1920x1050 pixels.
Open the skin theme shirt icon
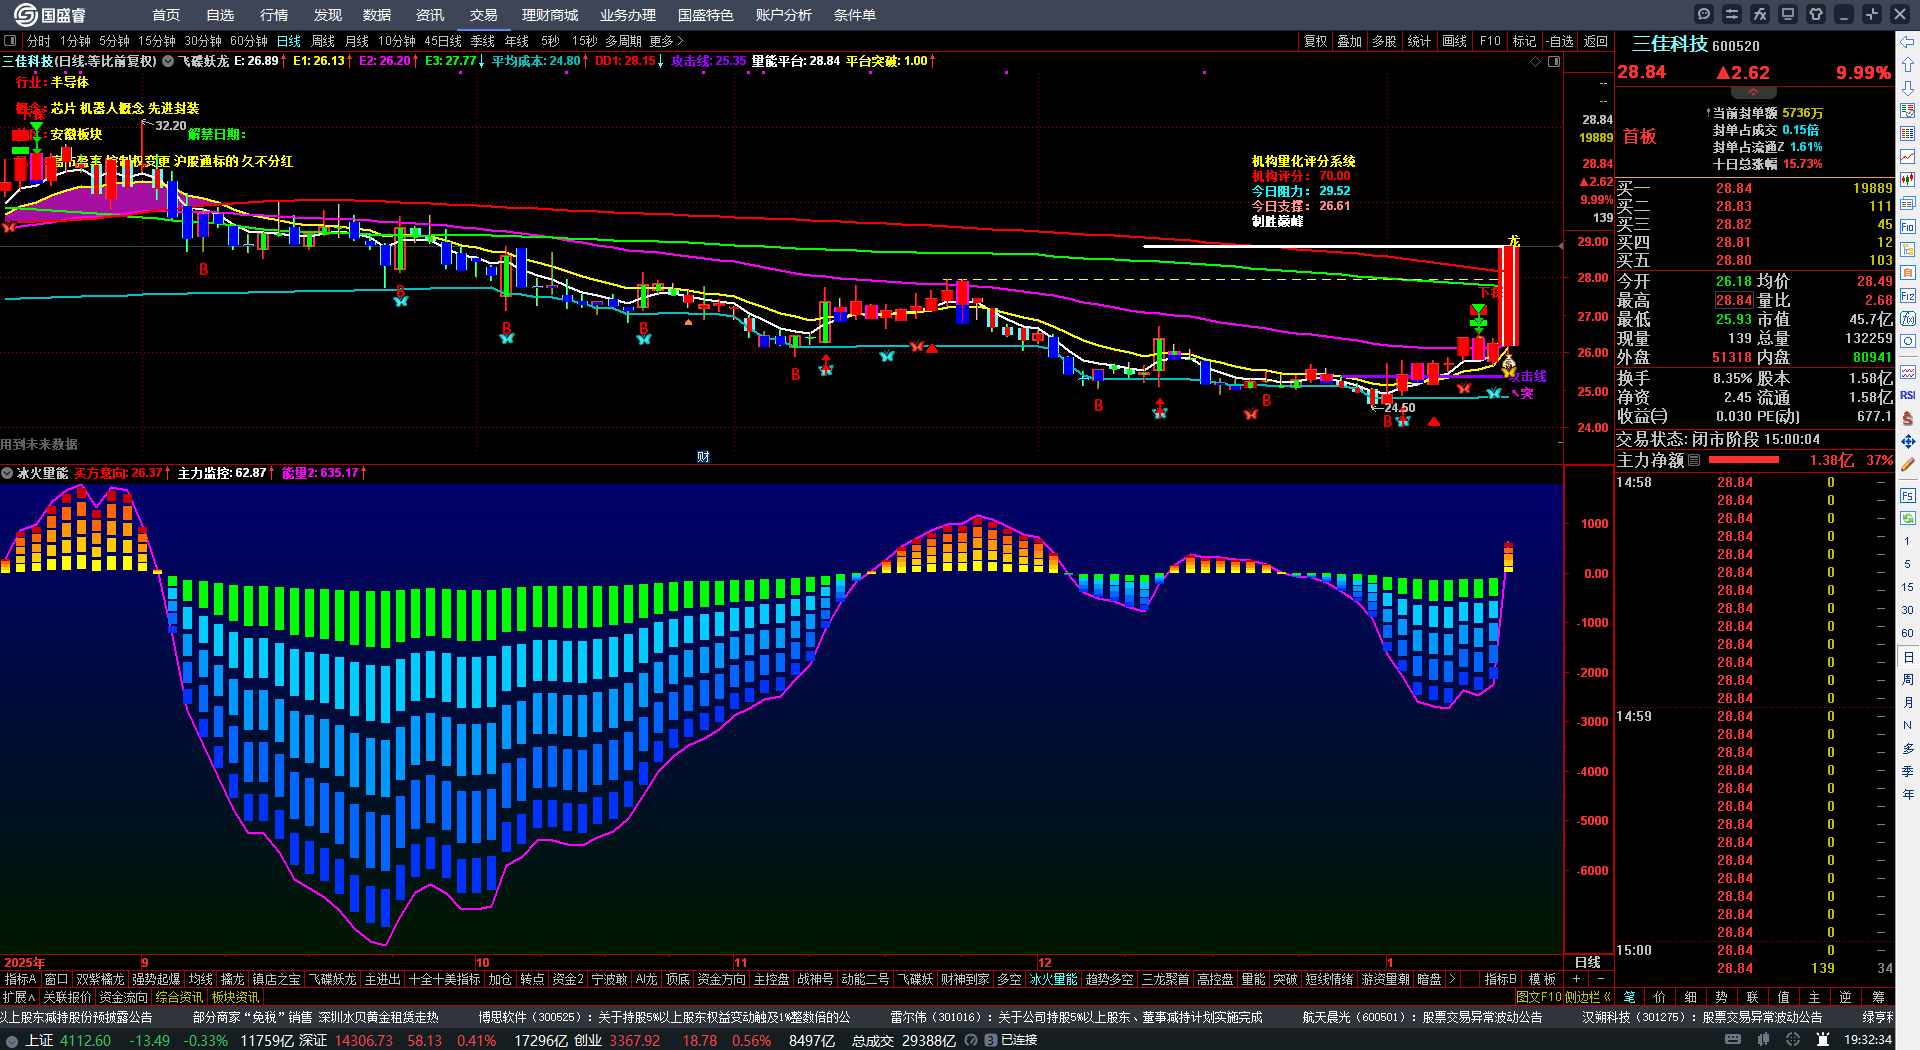pos(1816,14)
